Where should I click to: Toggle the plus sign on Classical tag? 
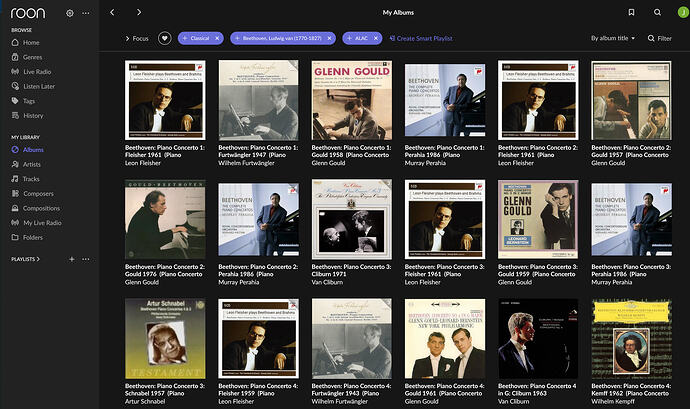pos(186,38)
